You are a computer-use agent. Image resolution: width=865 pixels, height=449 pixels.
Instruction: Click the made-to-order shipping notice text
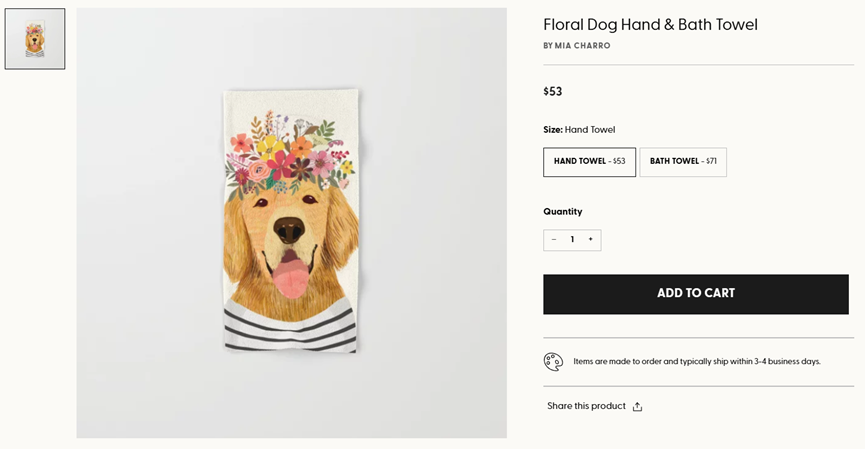(x=696, y=362)
